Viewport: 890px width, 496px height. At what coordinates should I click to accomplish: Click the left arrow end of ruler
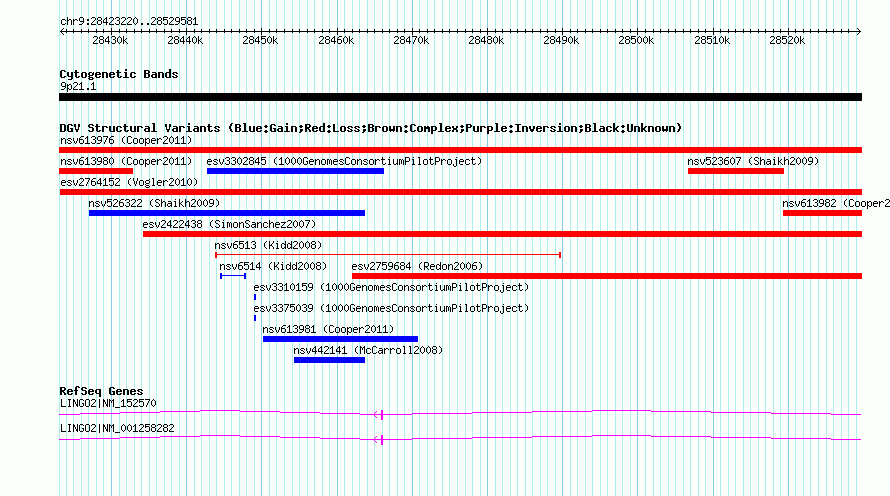(x=62, y=32)
